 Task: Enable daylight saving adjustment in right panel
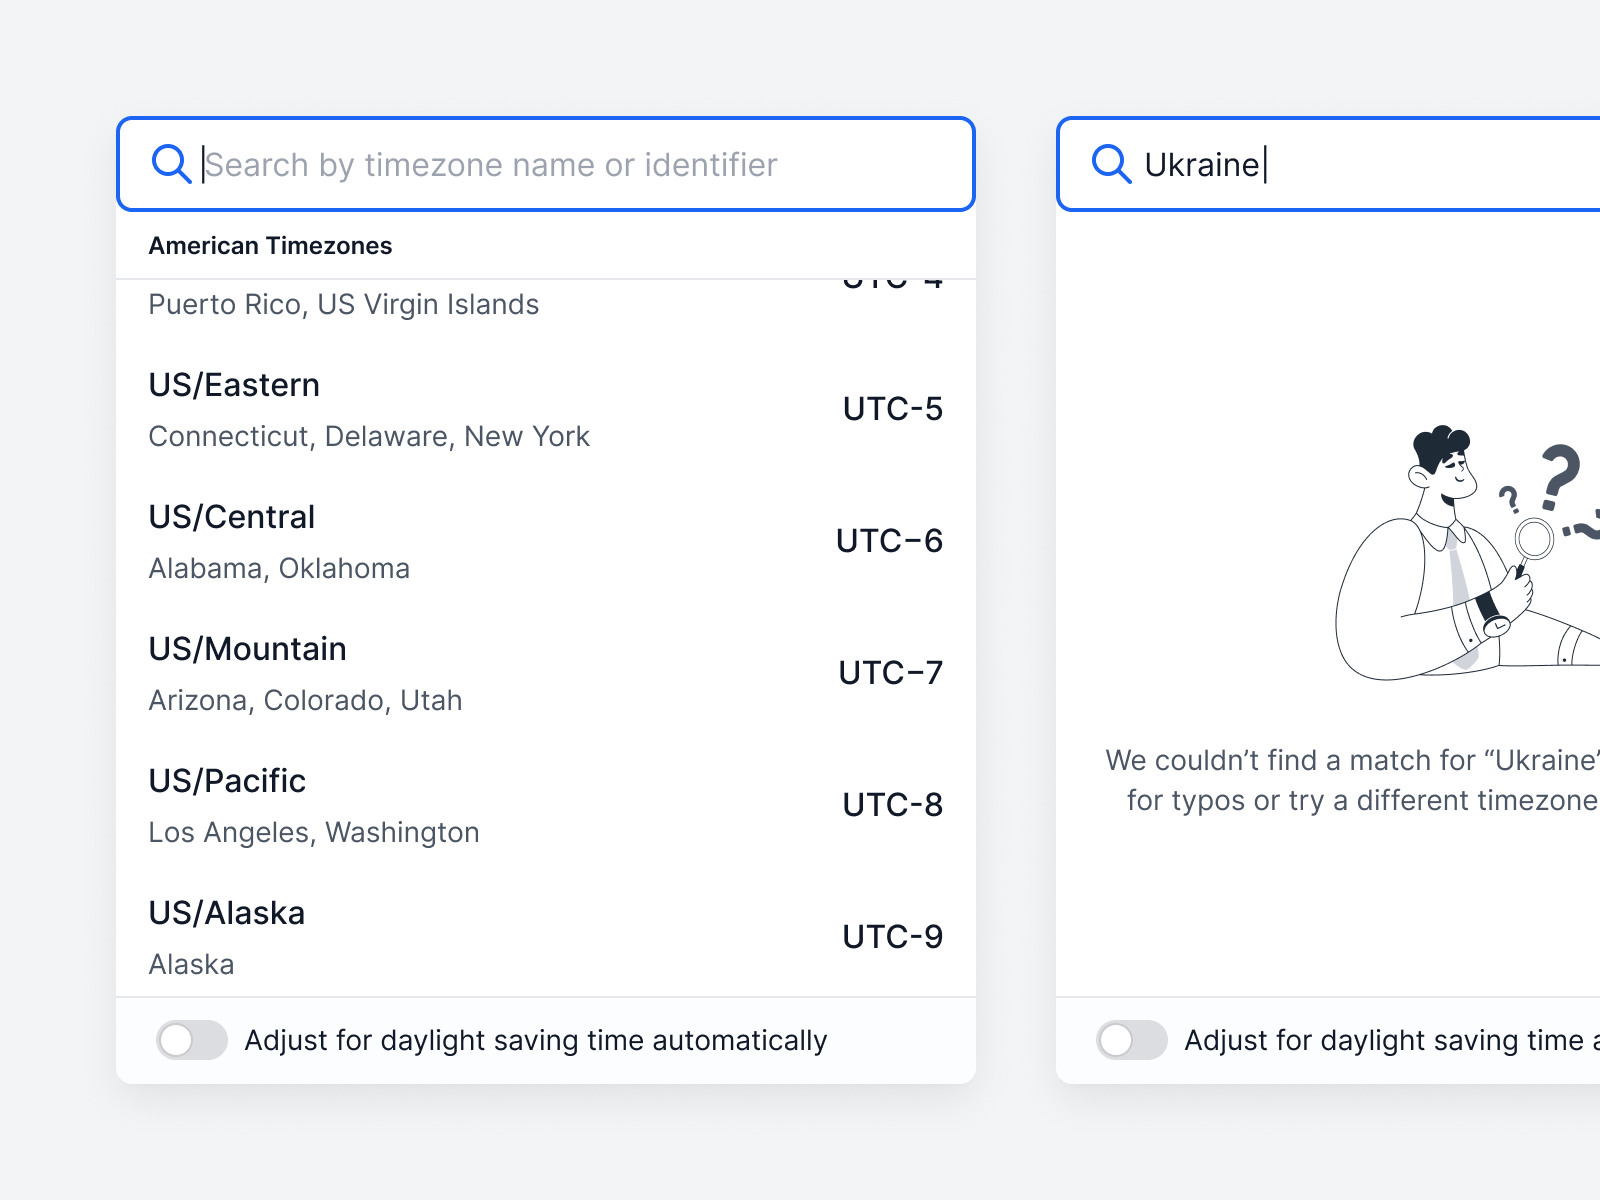[x=1131, y=1040]
